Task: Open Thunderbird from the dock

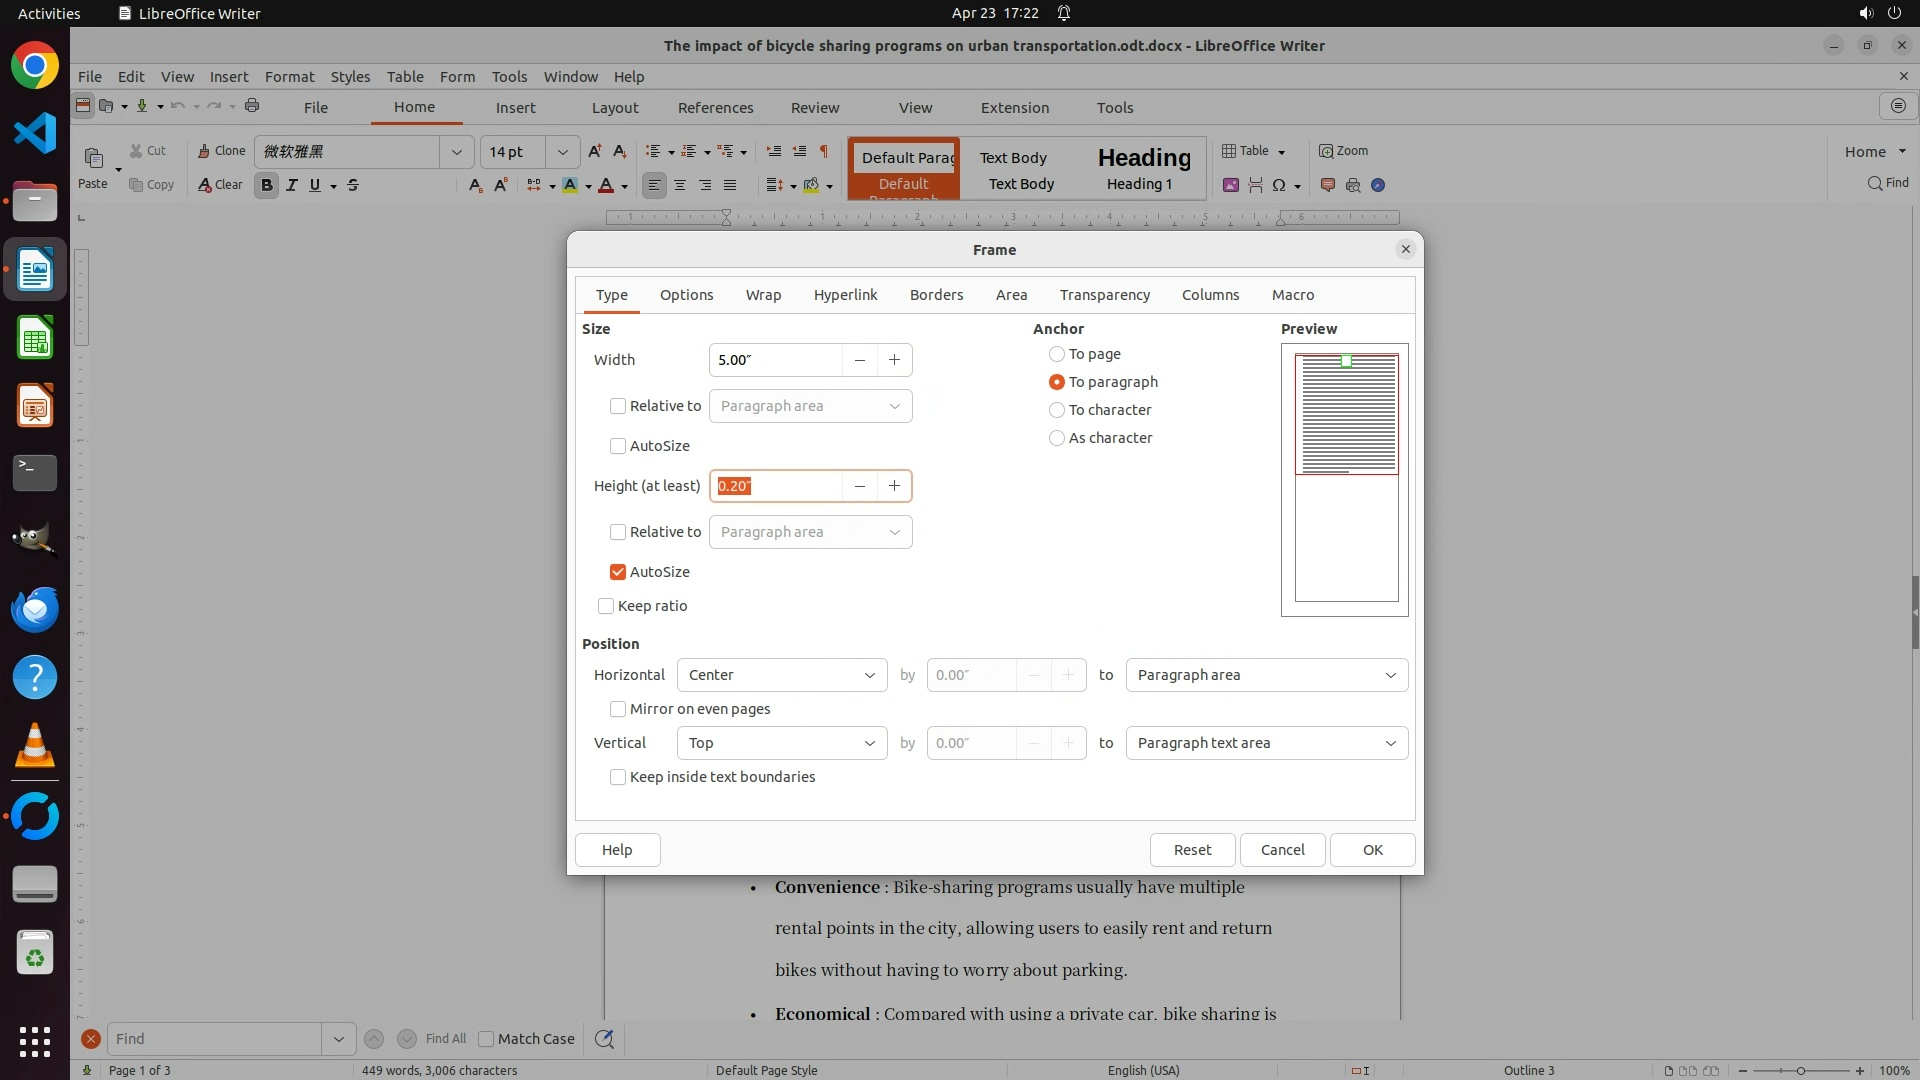Action: [x=35, y=609]
